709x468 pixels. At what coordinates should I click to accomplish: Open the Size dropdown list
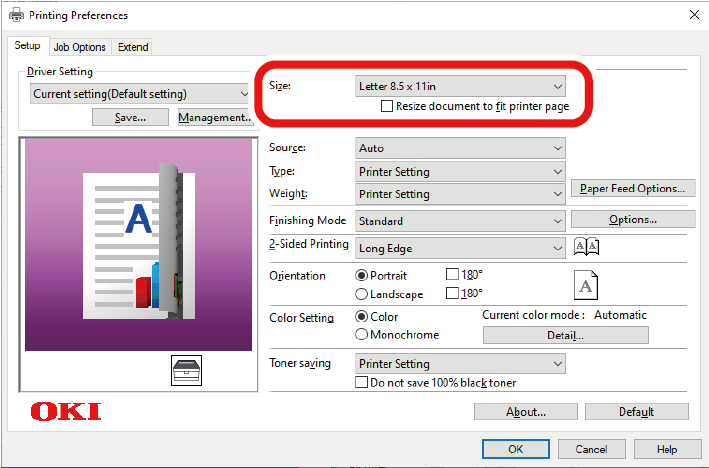(x=461, y=86)
